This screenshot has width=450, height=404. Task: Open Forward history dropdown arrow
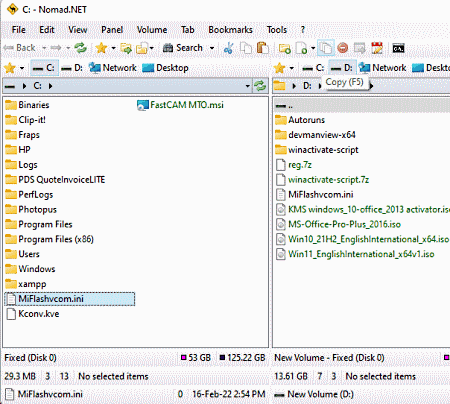coord(68,48)
